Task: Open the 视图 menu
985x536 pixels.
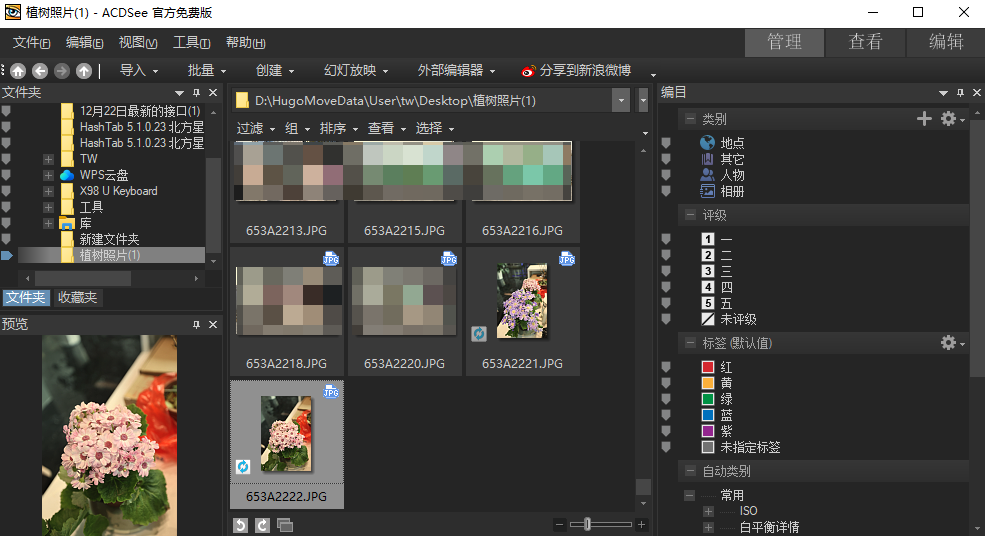Action: point(138,42)
